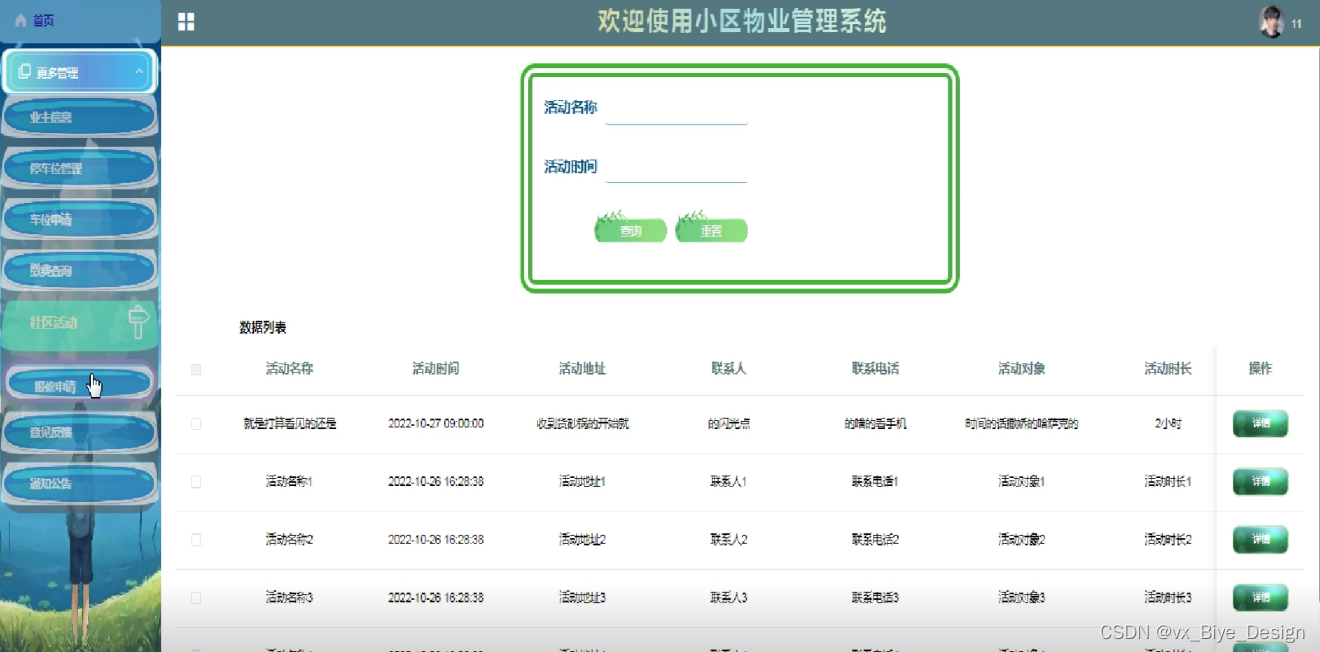
Task: Click the 联系人2 cell
Action: [728, 540]
